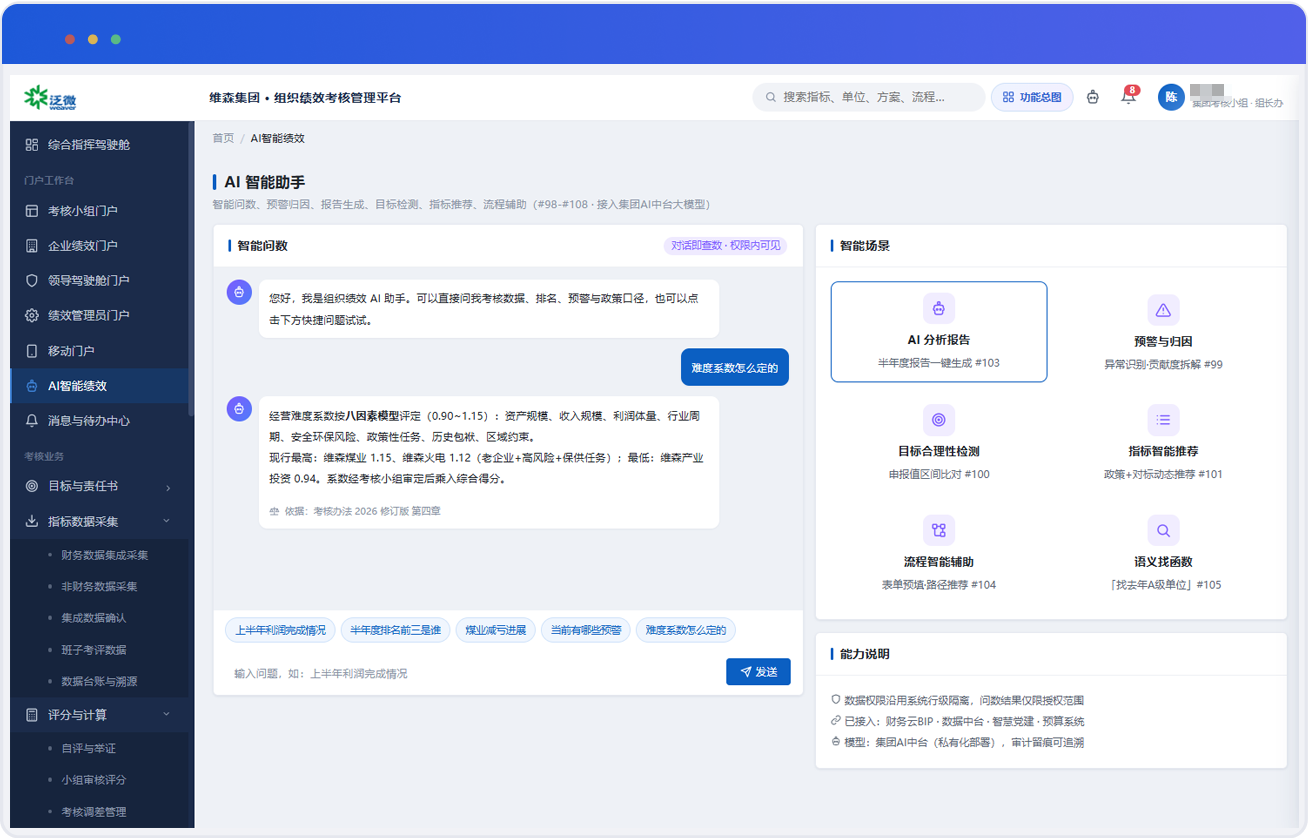1308x838 pixels.
Task: Focus the 输入问题 chat input field
Action: tap(474, 674)
